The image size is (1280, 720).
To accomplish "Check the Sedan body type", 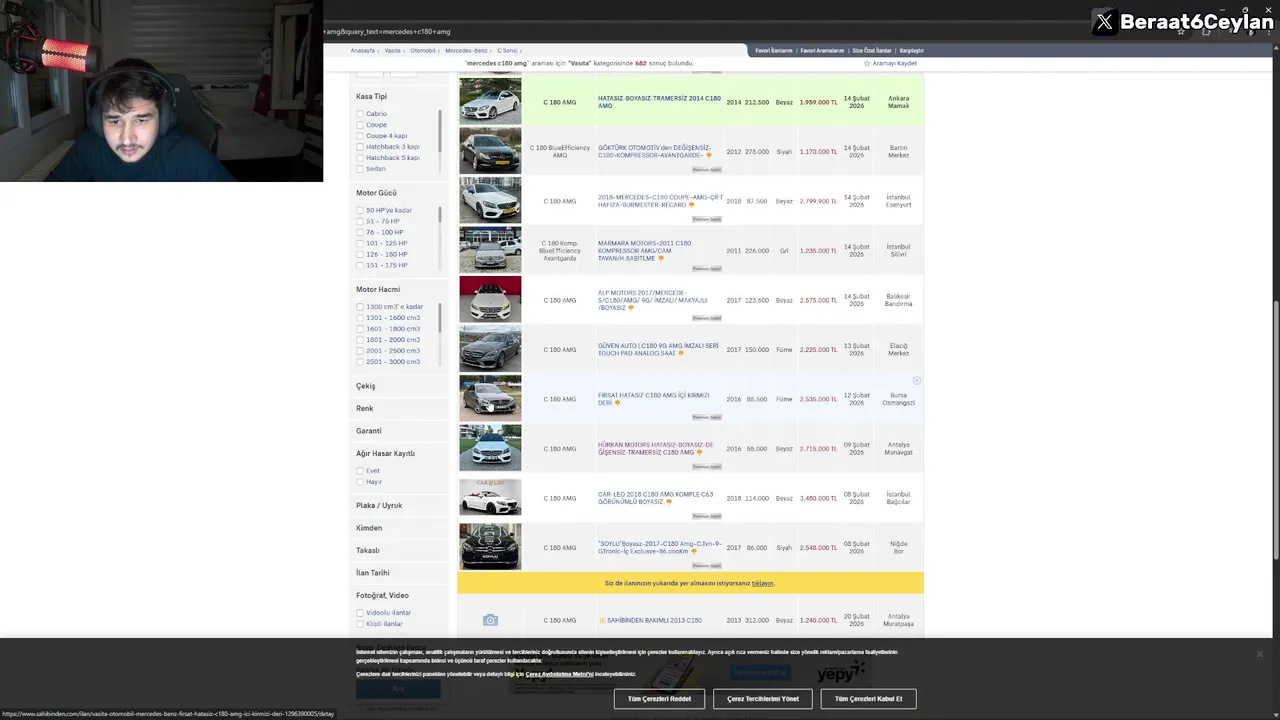I will [360, 169].
